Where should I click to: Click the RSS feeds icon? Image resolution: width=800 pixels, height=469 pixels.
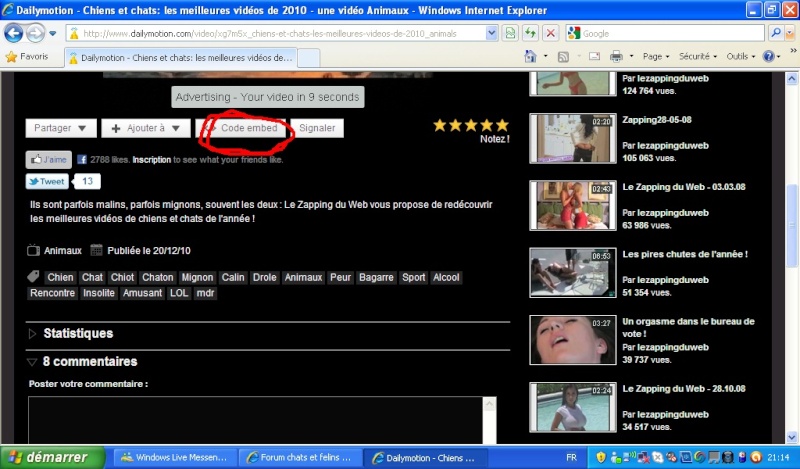coord(563,57)
